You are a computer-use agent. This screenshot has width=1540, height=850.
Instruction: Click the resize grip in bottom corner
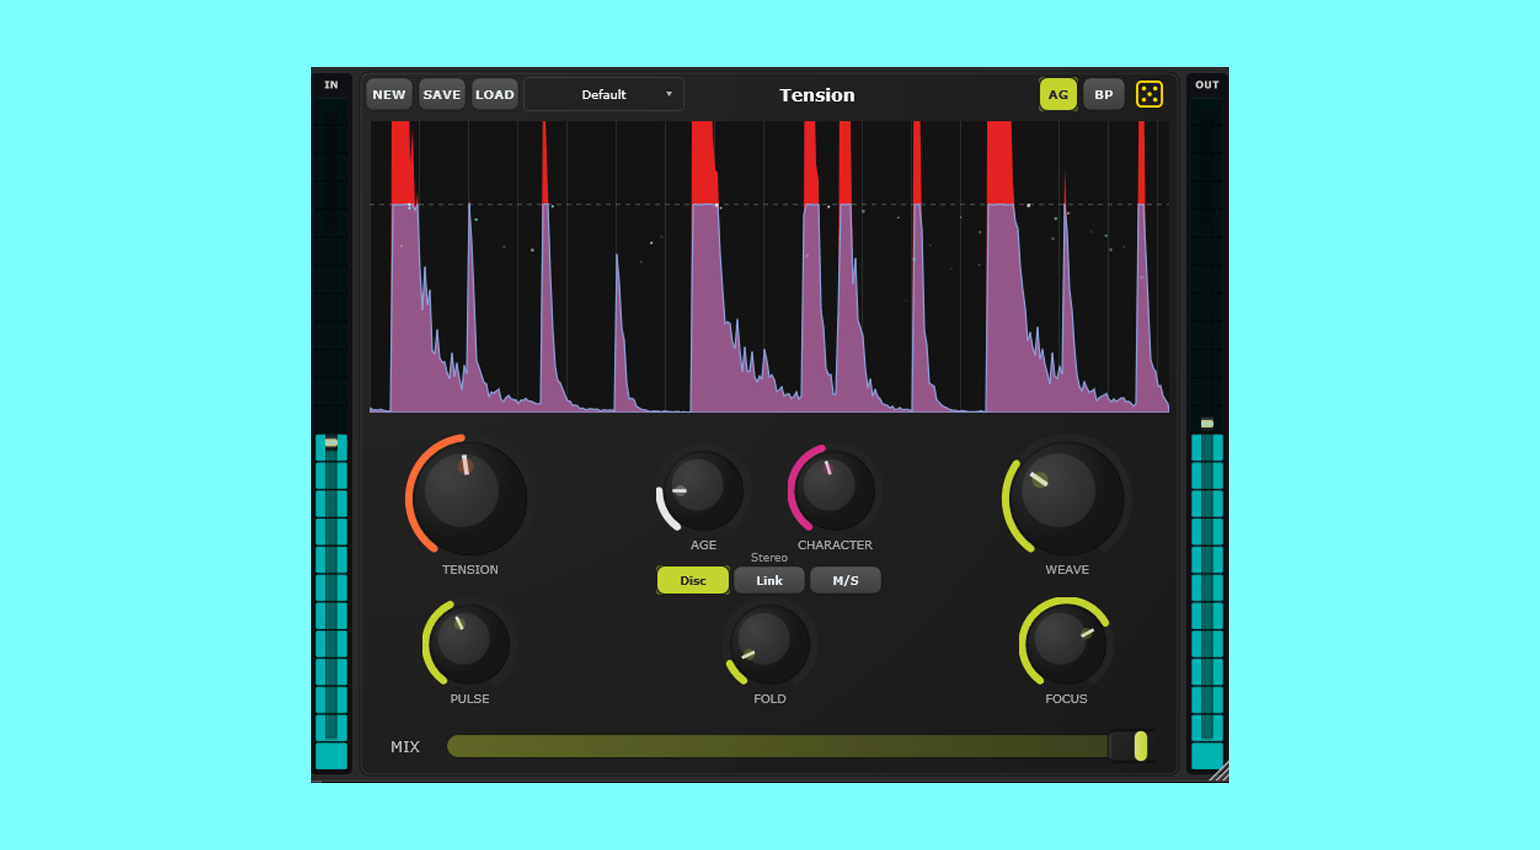click(x=1219, y=772)
